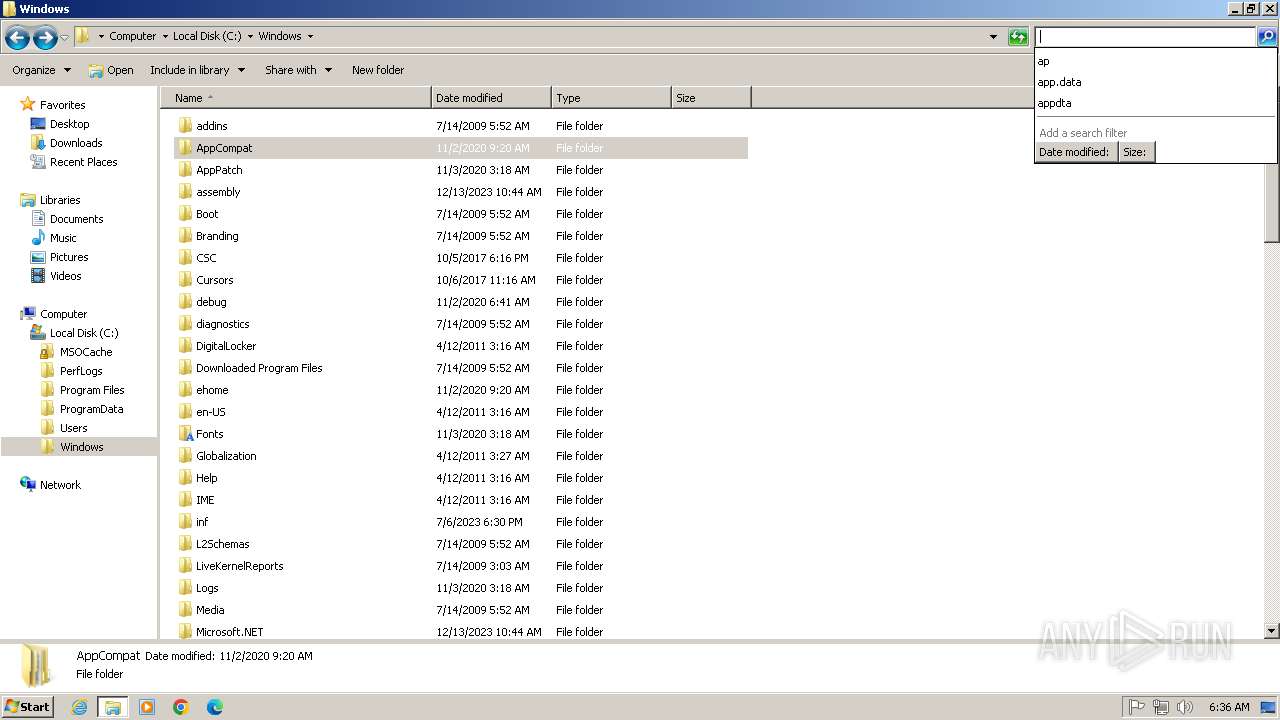Viewport: 1280px width, 720px height.
Task: Sort by Size column header
Action: [711, 98]
